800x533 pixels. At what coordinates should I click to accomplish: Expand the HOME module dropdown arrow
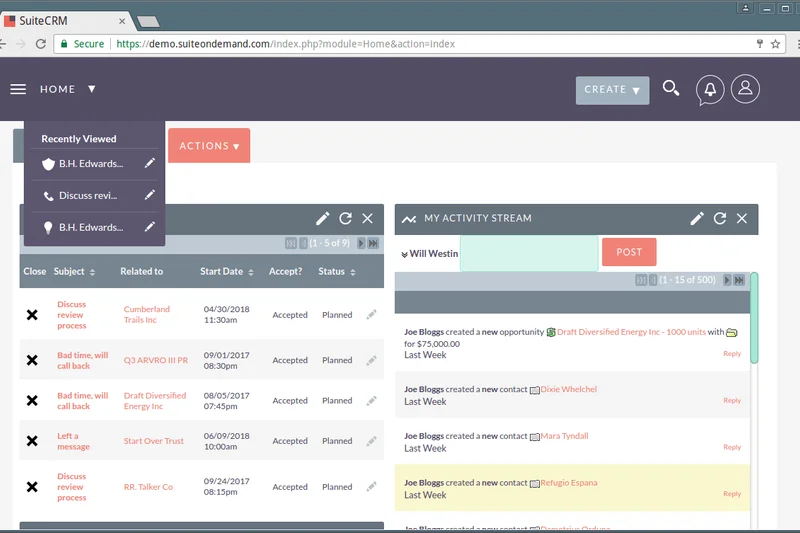pos(91,89)
